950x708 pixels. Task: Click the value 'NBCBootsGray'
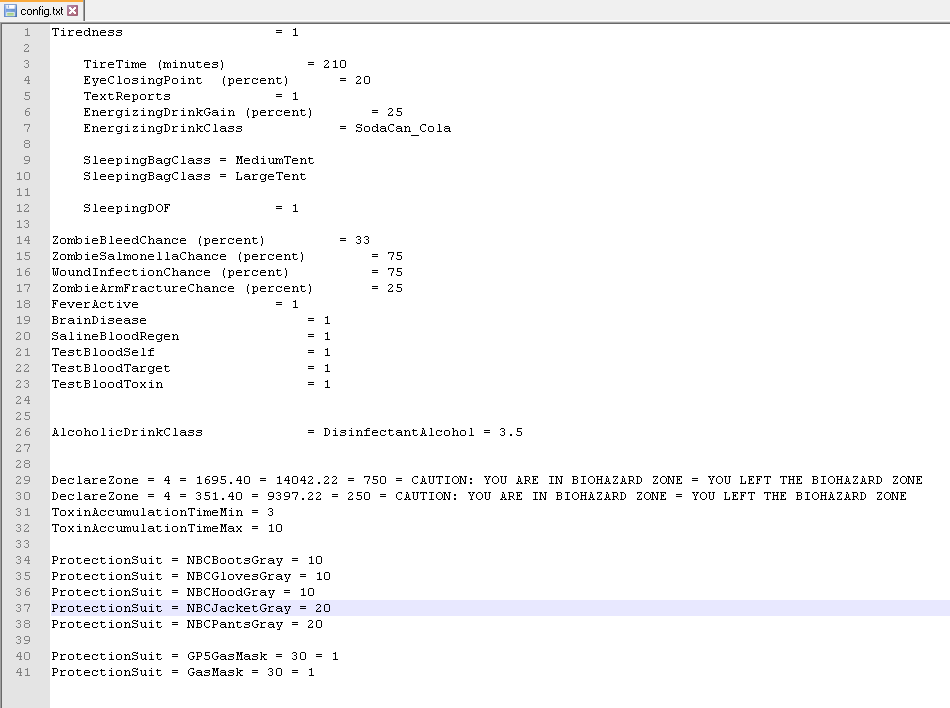point(235,560)
